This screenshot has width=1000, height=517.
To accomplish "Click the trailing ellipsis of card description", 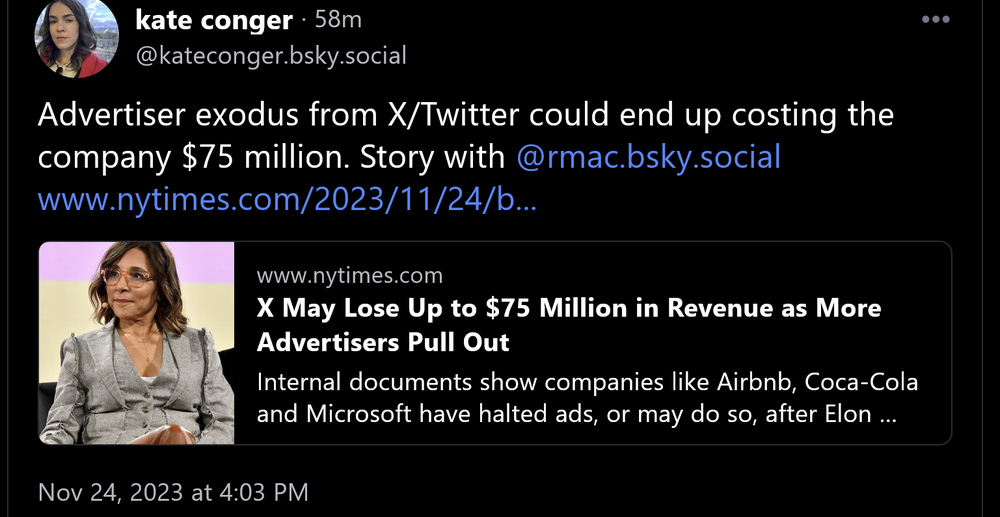I will click(x=886, y=414).
